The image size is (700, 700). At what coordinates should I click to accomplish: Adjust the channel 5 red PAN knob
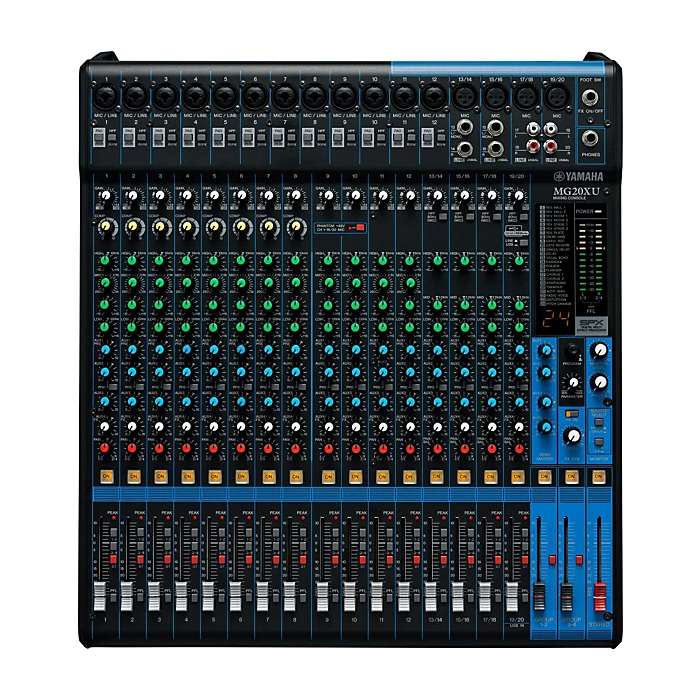pyautogui.click(x=213, y=448)
